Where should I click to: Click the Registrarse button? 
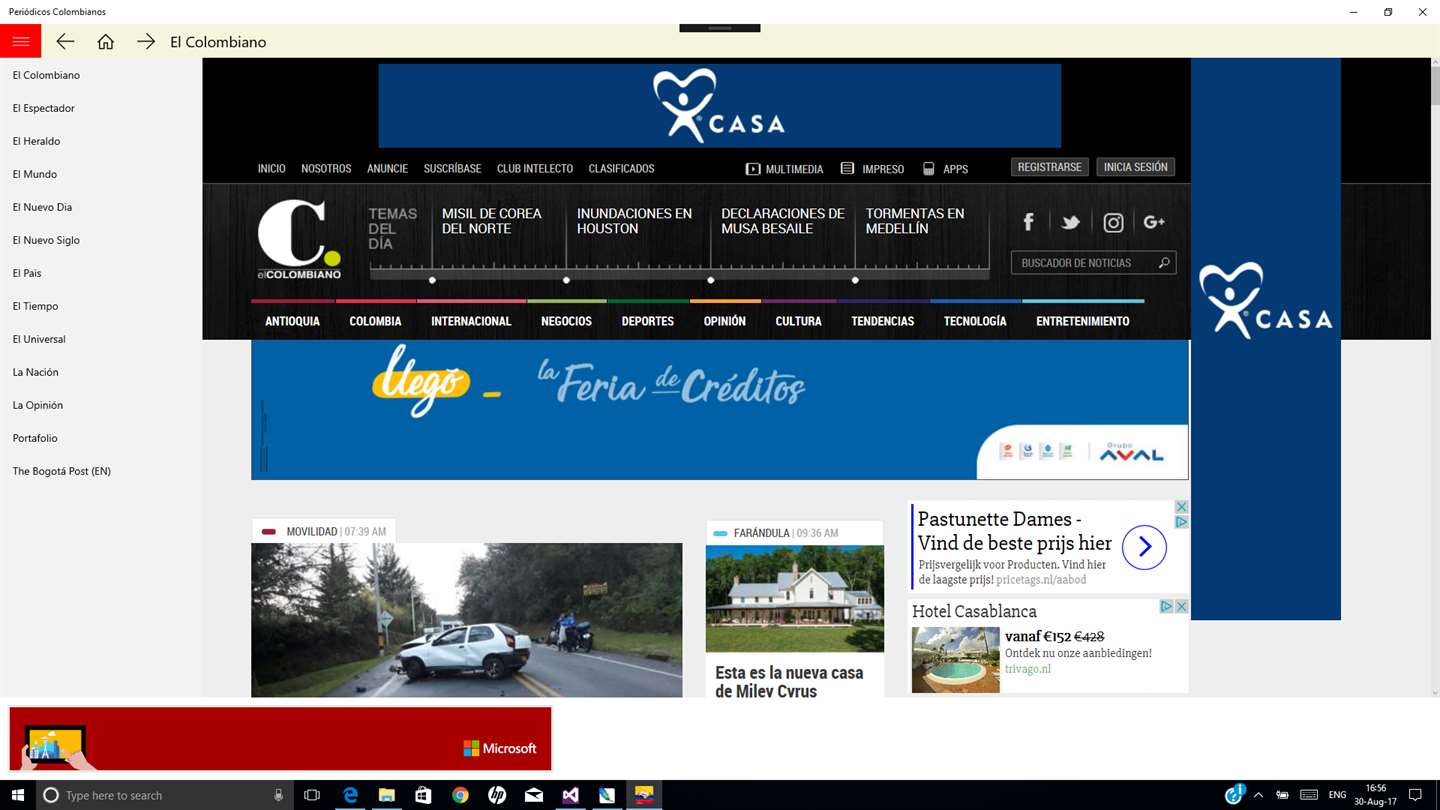tap(1049, 167)
